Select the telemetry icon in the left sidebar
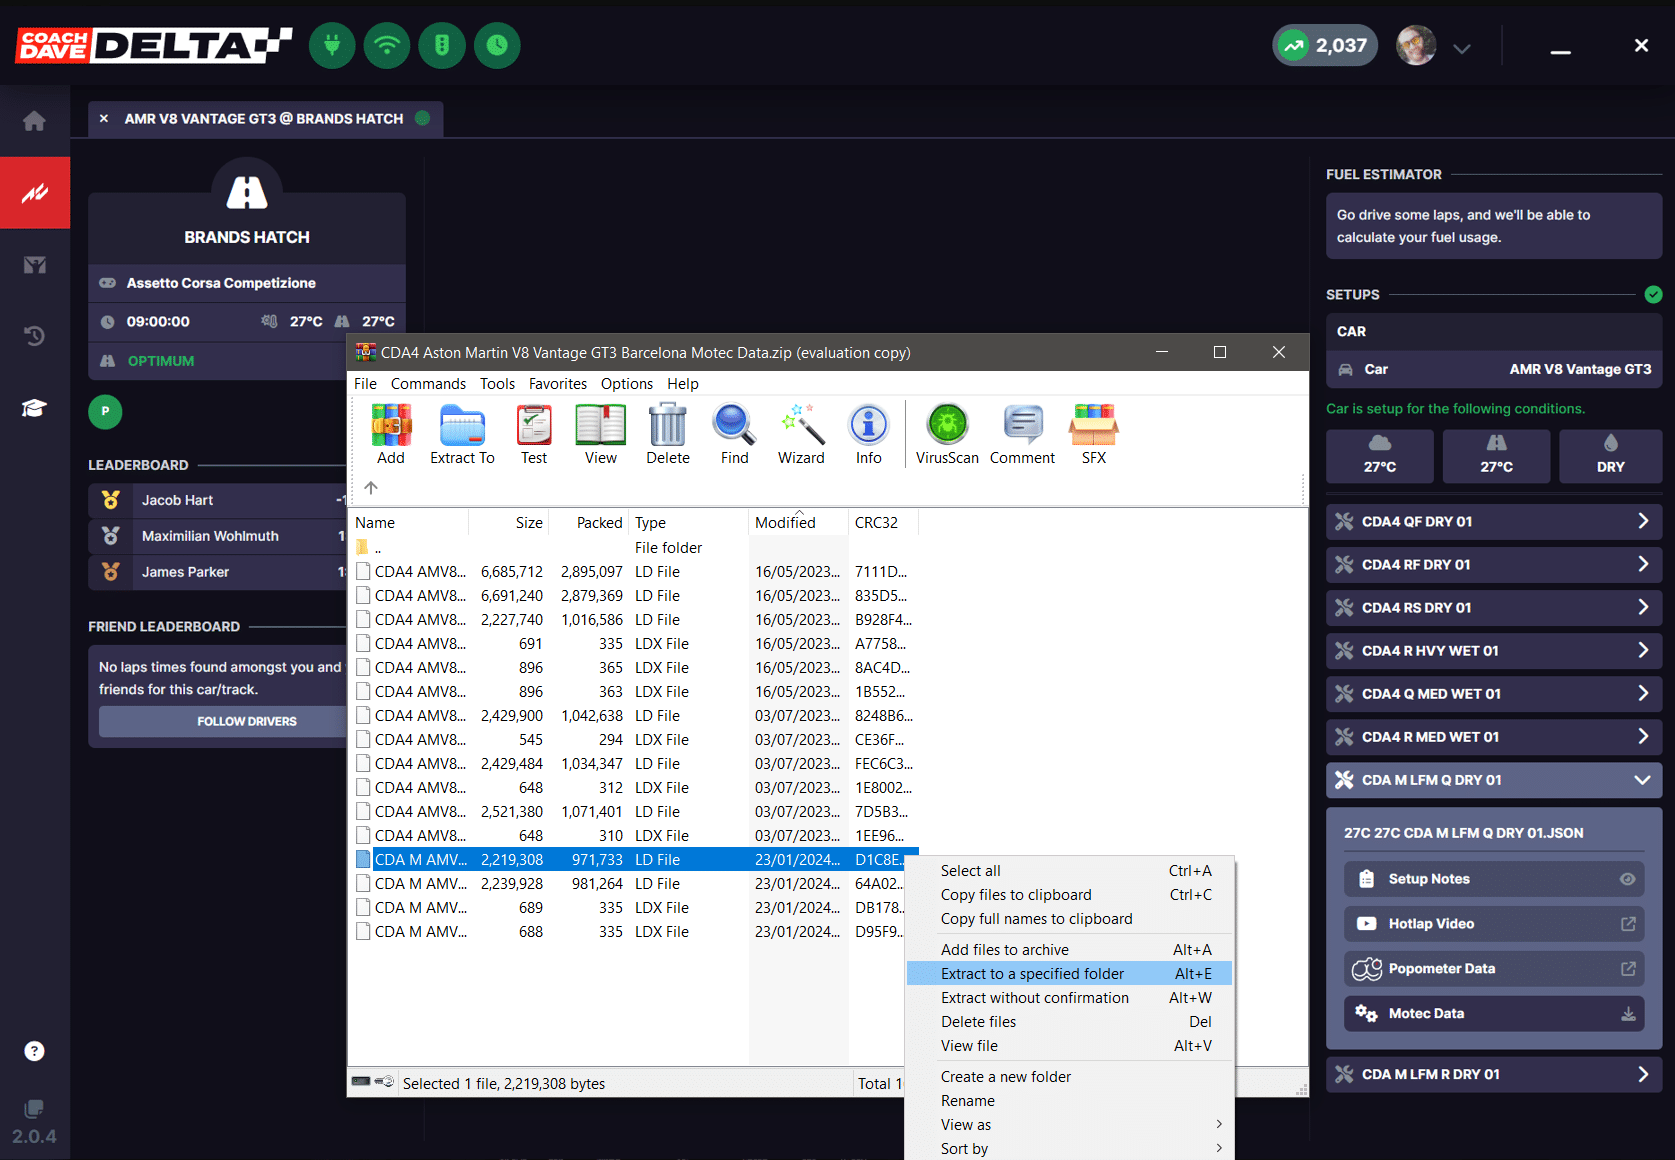 pos(35,192)
